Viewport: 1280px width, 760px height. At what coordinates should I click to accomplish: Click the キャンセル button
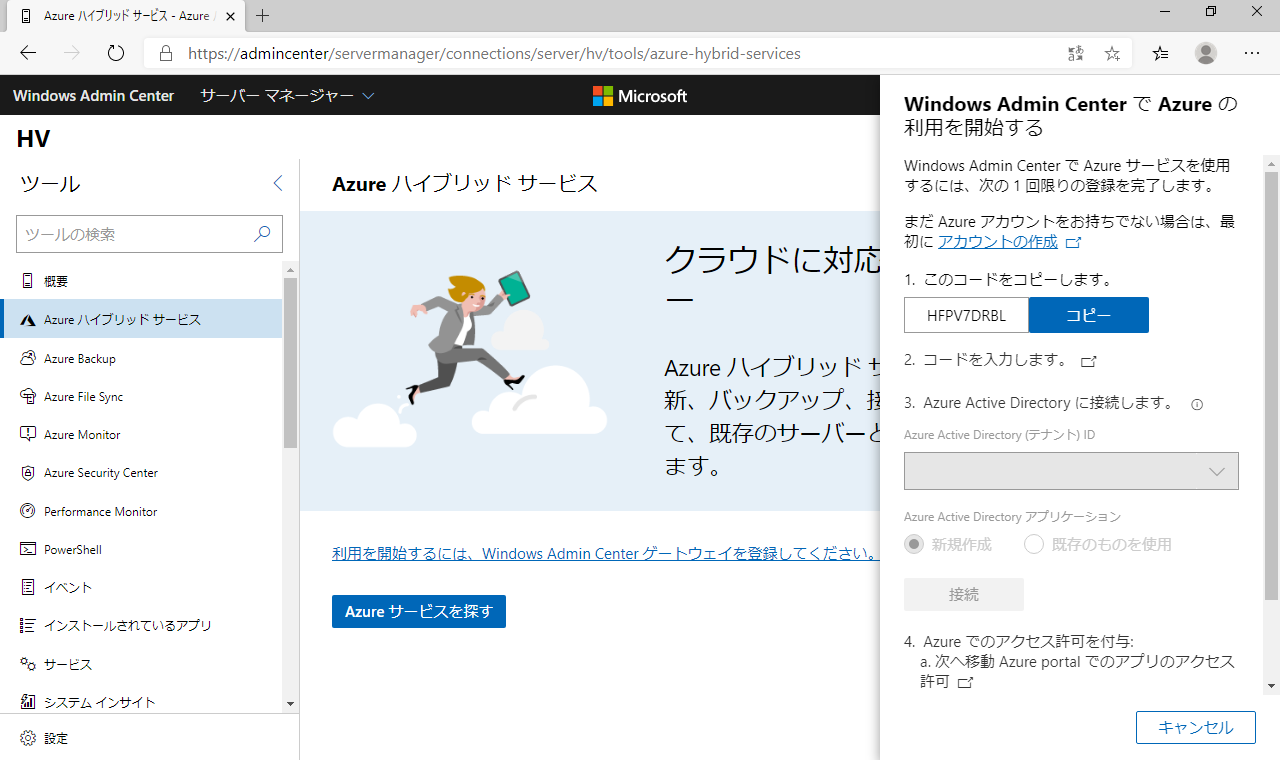(x=1196, y=727)
